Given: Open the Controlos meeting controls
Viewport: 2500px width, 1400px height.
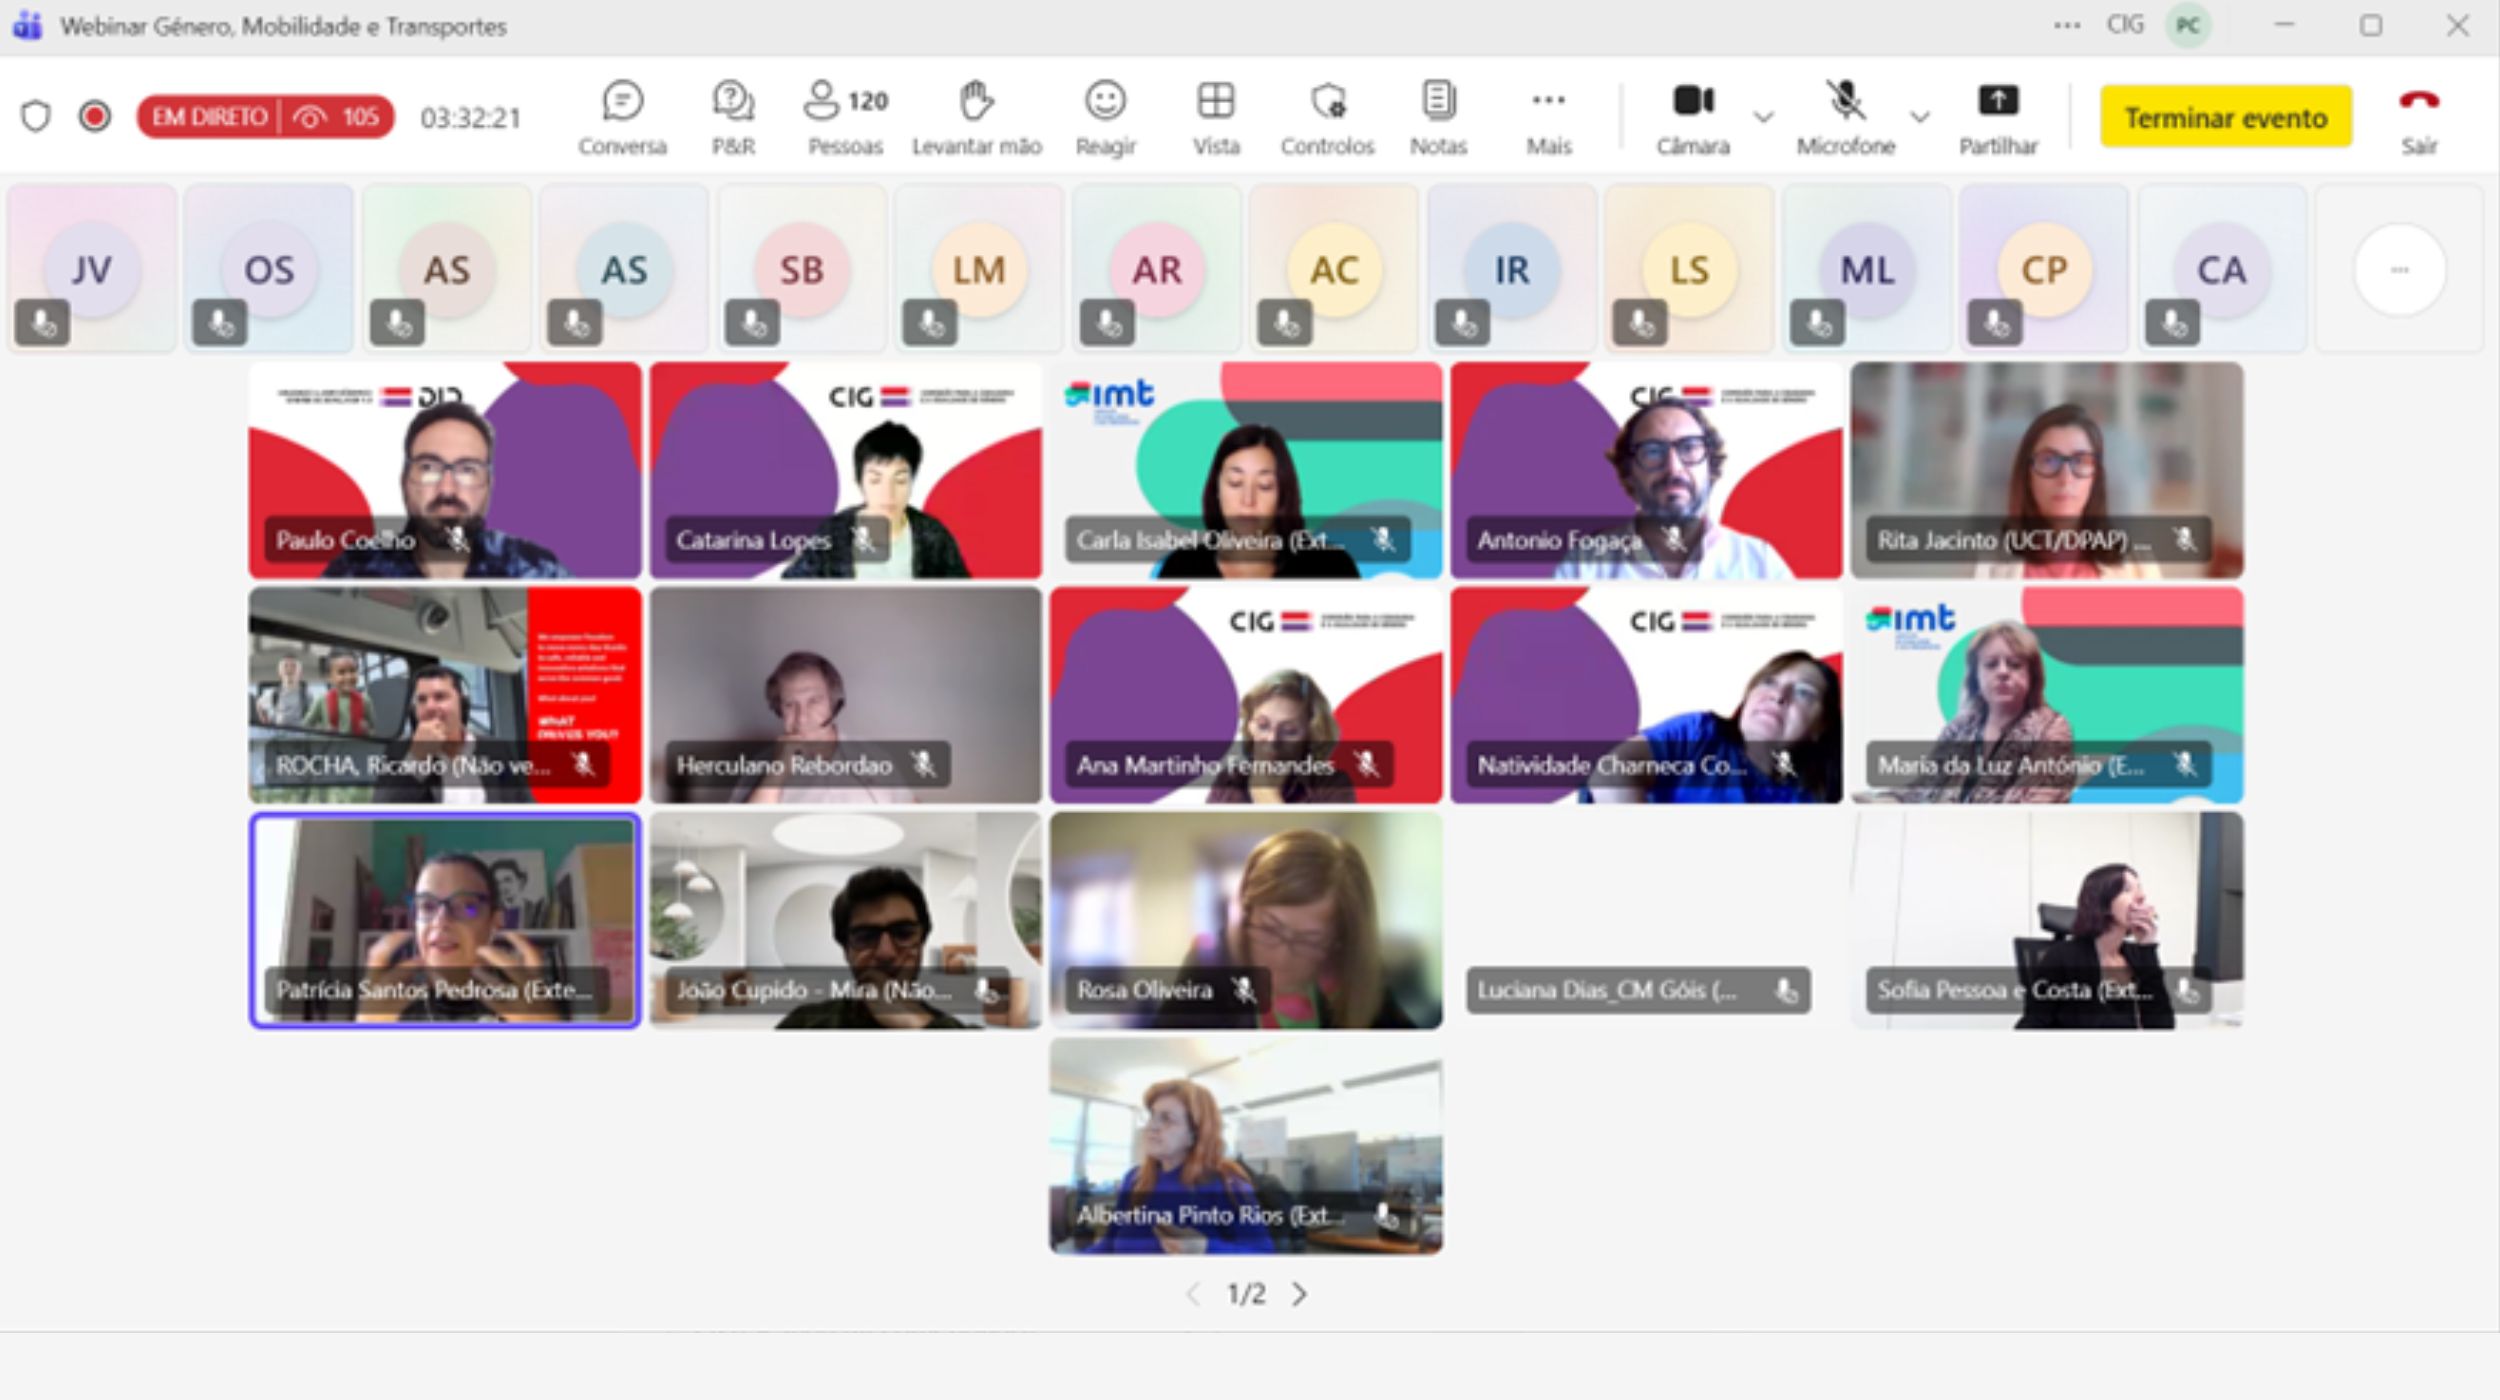Looking at the screenshot, I should (1328, 117).
